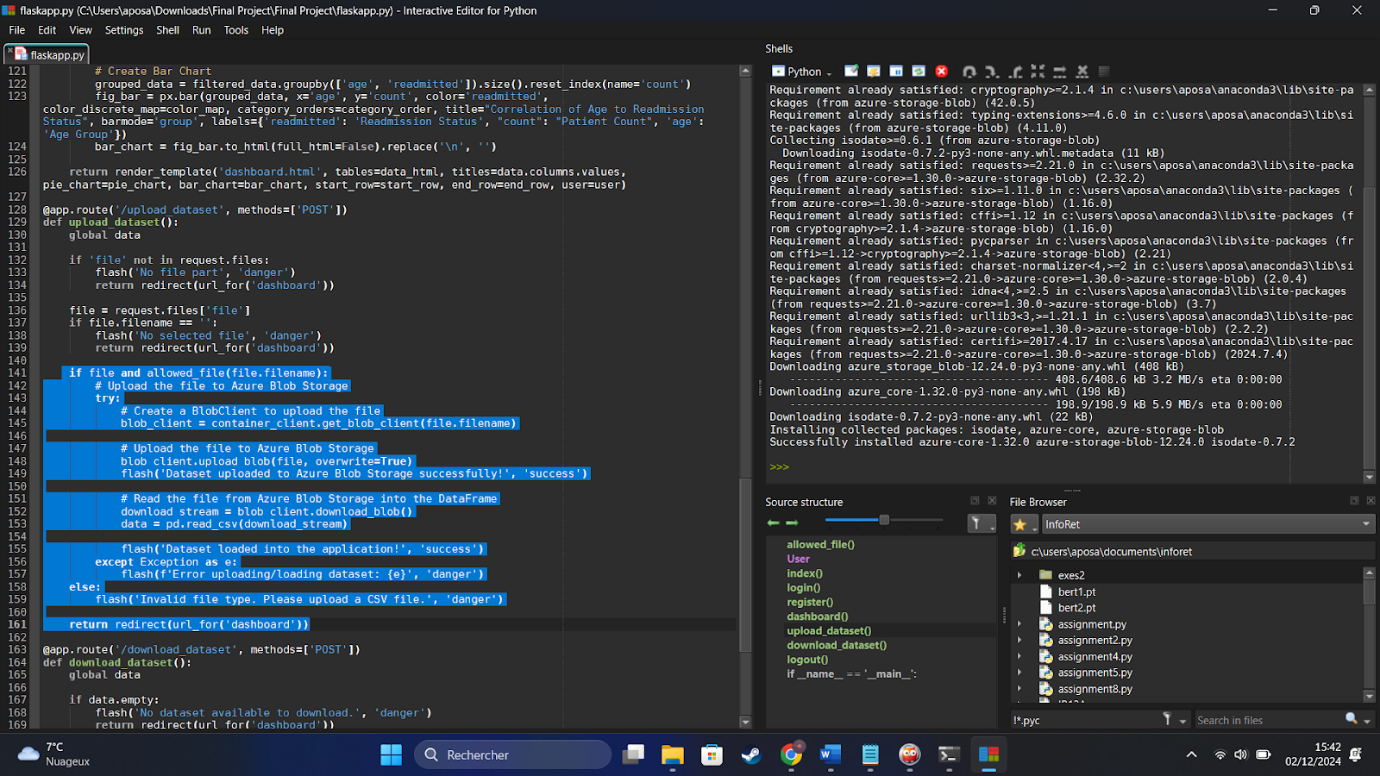Click the clear screen shell icon
This screenshot has height=776, width=1380.
(852, 72)
